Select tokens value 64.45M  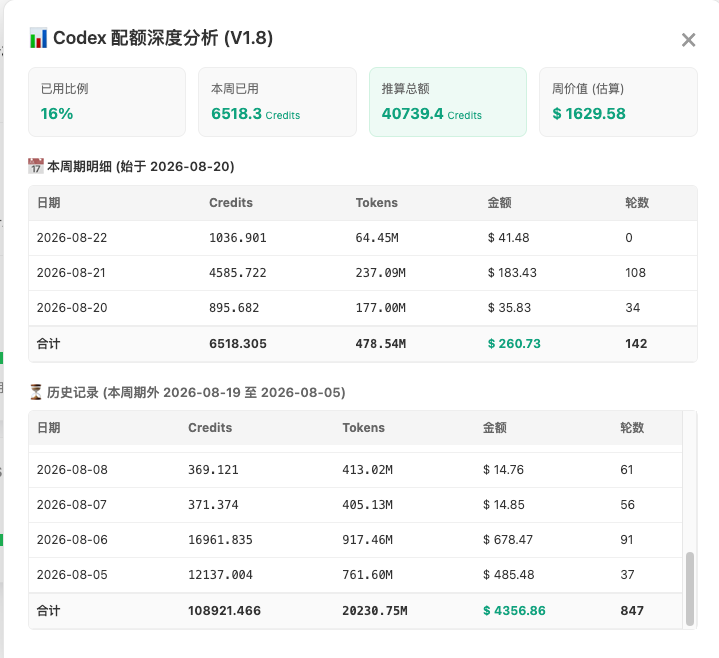pyautogui.click(x=377, y=238)
